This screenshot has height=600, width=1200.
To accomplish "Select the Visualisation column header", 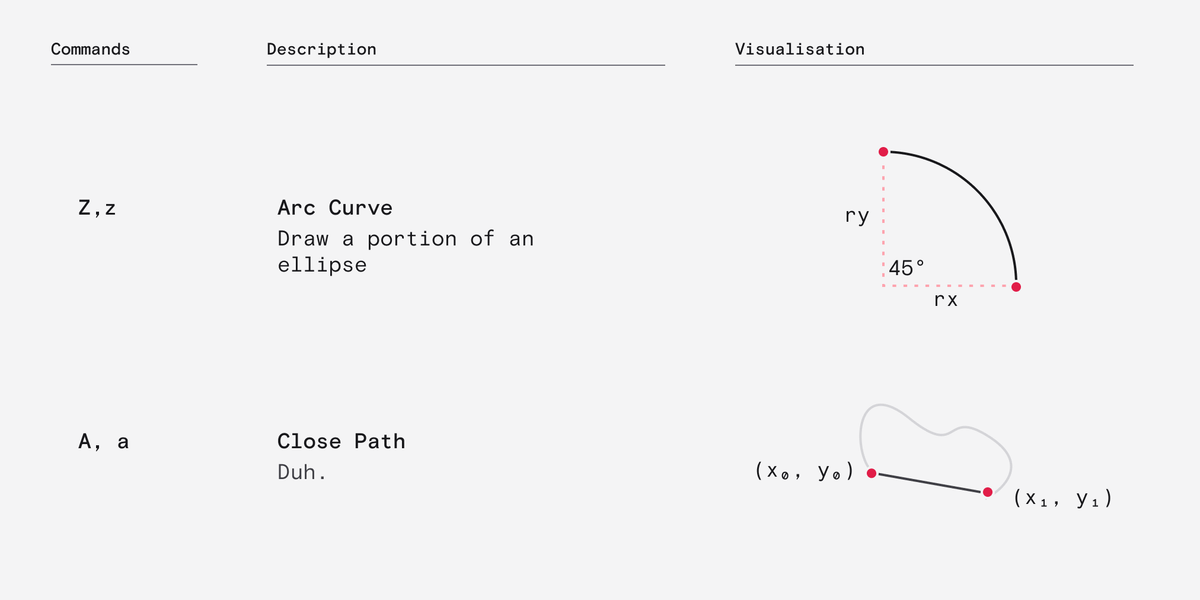I will coord(799,49).
